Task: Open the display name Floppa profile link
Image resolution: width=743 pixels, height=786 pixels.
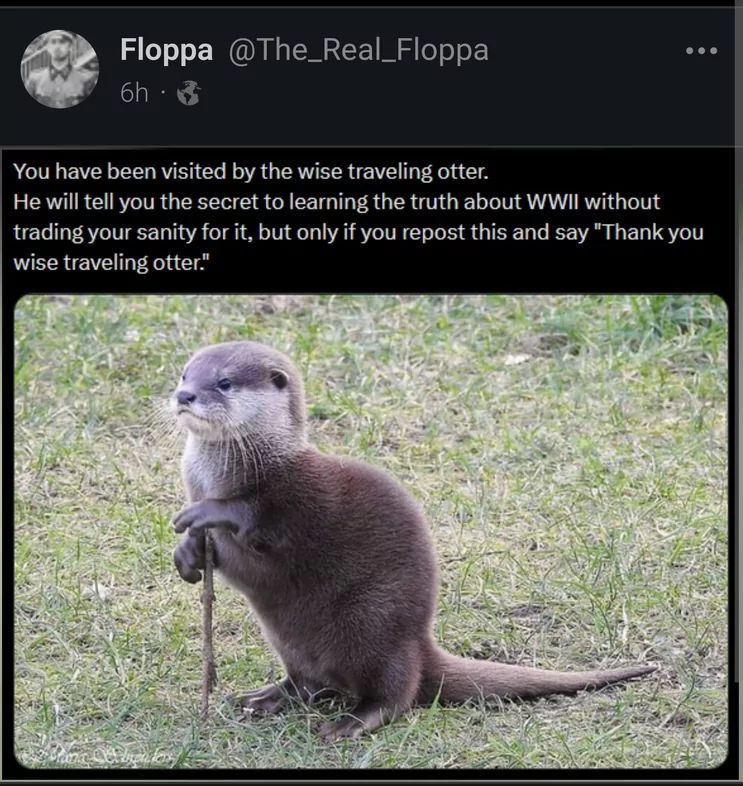Action: click(x=166, y=50)
